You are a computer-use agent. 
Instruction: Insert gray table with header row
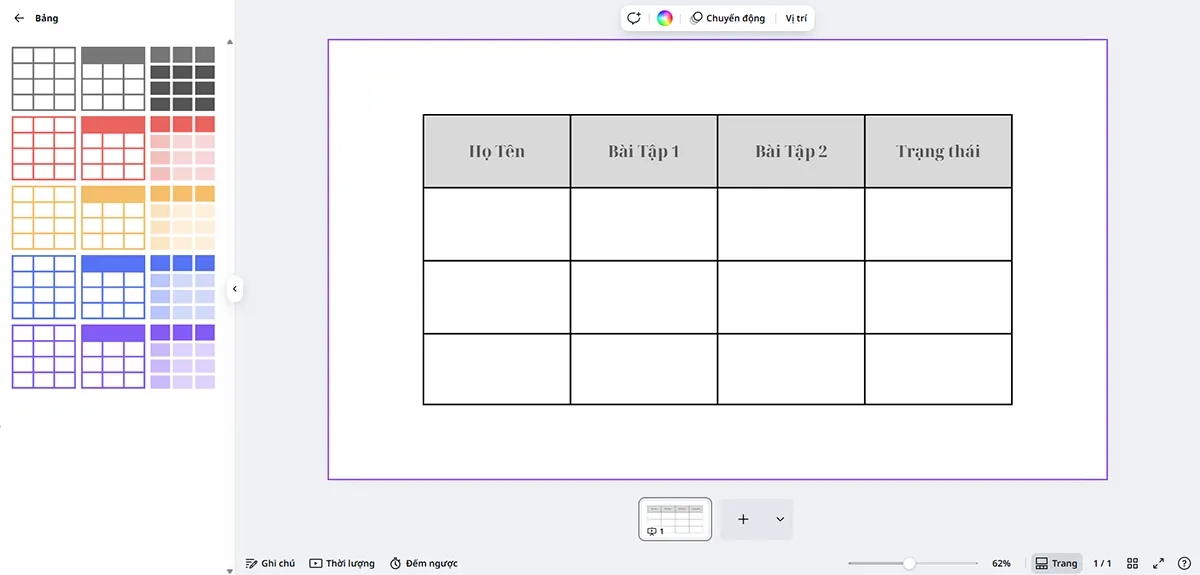113,78
